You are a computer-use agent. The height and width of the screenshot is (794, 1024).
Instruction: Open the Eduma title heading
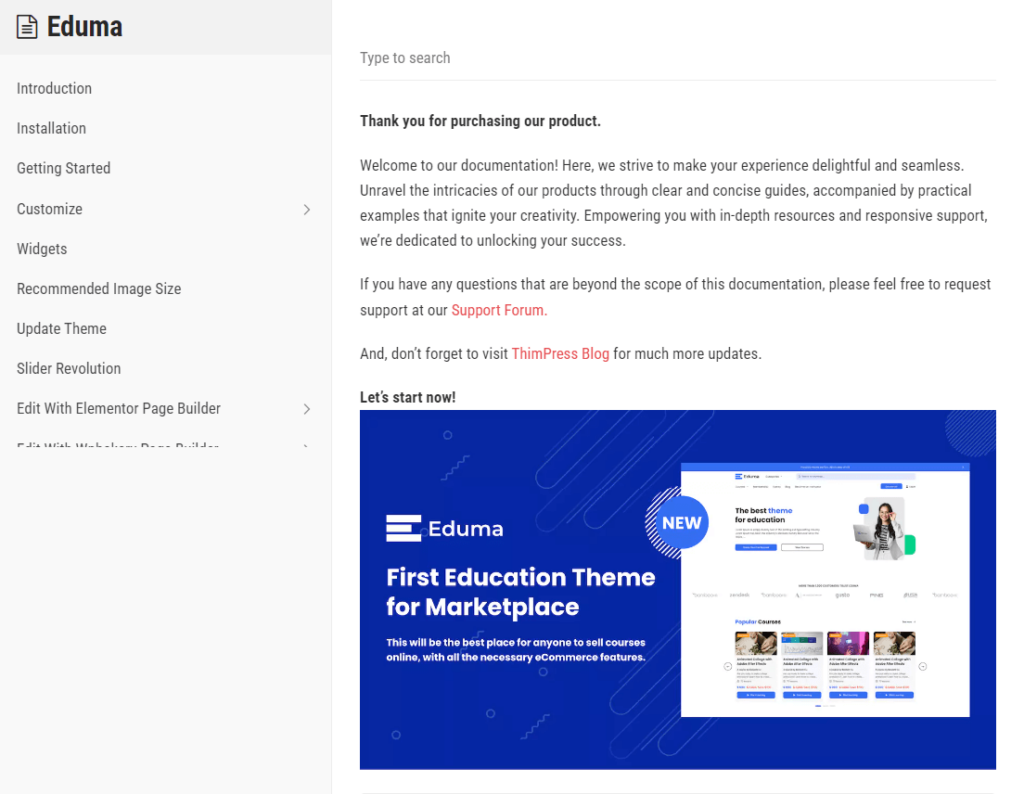coord(84,27)
